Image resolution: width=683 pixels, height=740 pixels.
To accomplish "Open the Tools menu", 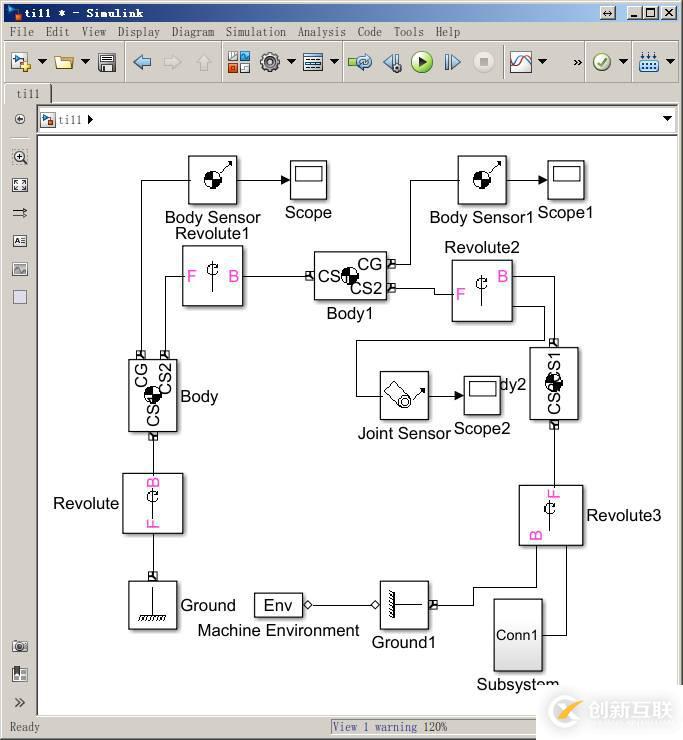I will pyautogui.click(x=409, y=32).
